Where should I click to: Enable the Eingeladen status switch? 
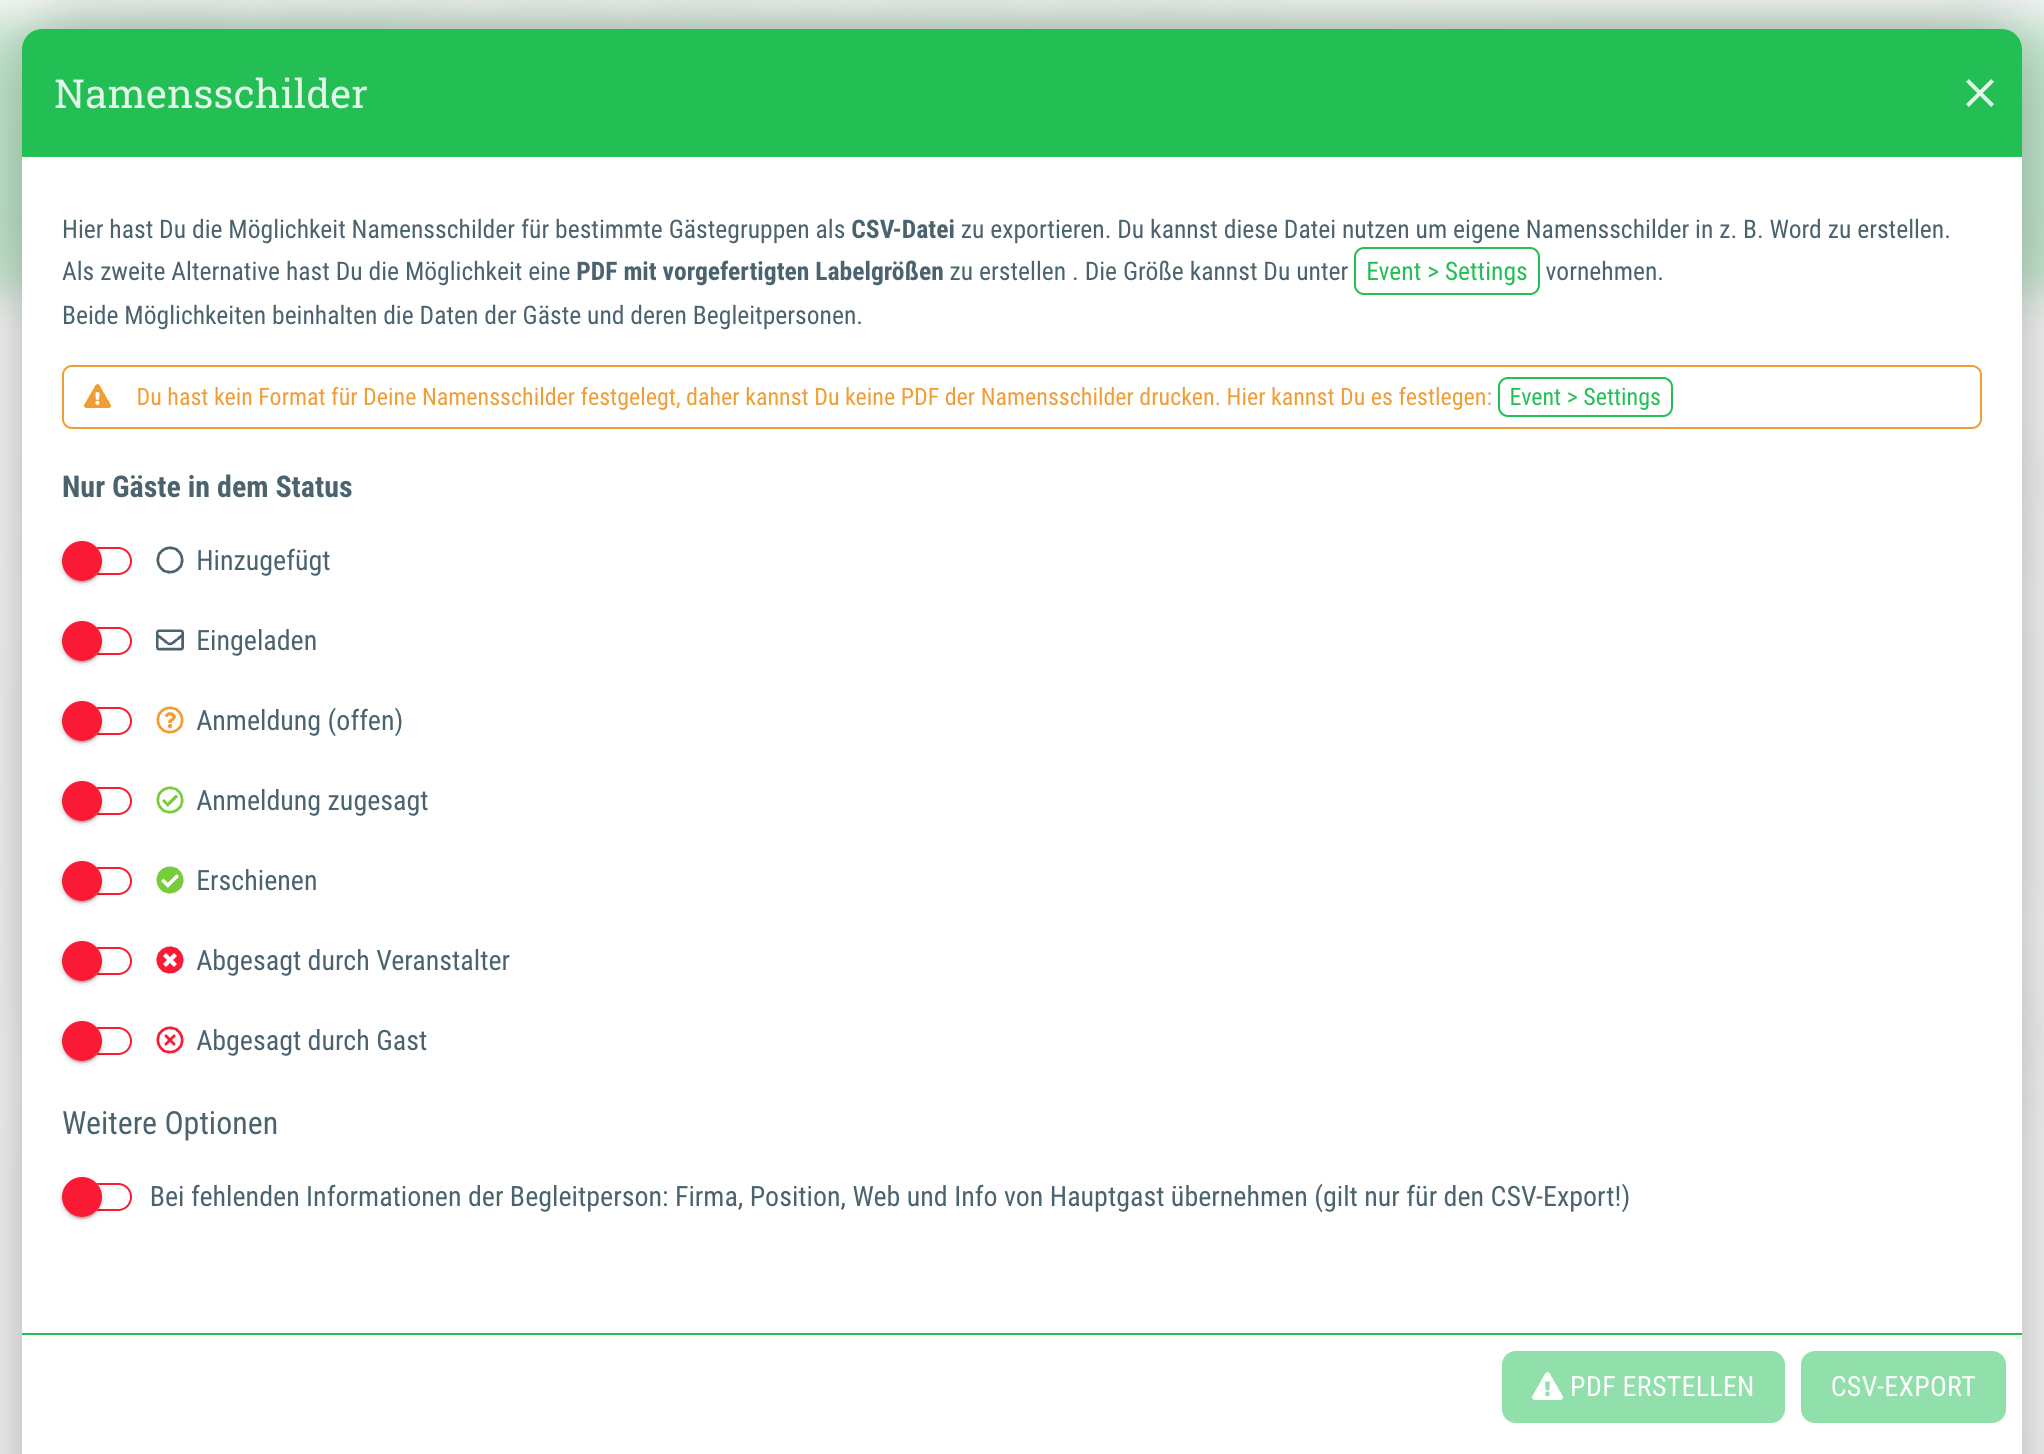pyautogui.click(x=97, y=641)
